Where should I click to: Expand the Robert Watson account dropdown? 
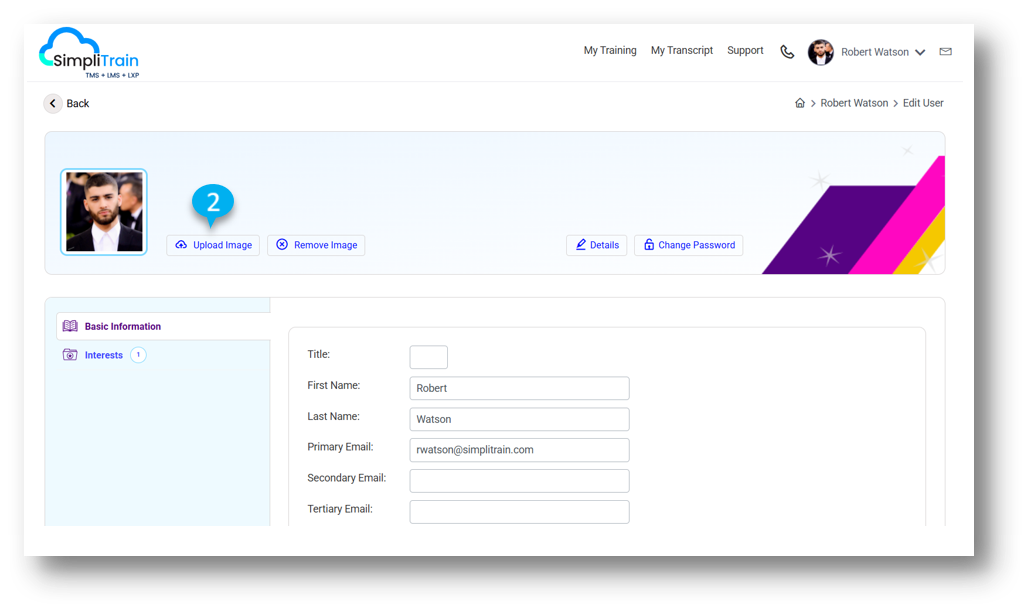click(920, 53)
